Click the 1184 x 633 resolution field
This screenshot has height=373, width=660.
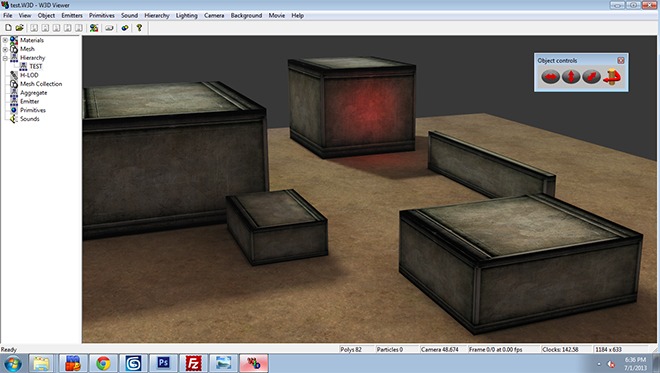pos(623,349)
